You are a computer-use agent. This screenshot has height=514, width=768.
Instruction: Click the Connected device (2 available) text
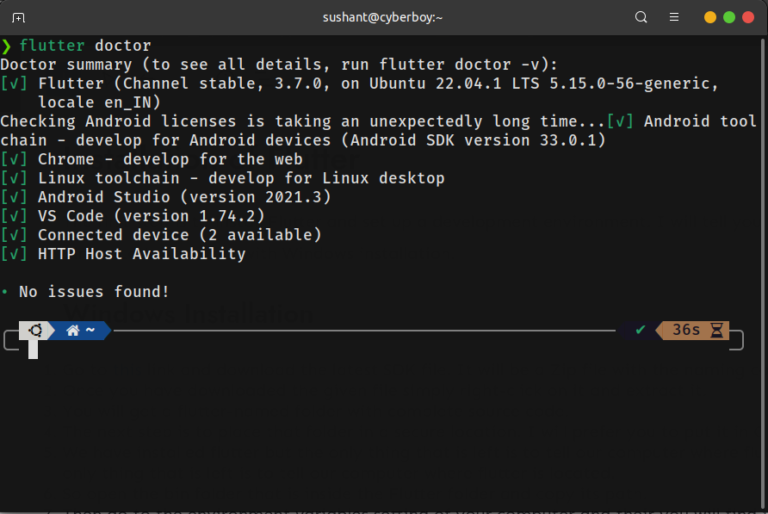pyautogui.click(x=179, y=235)
